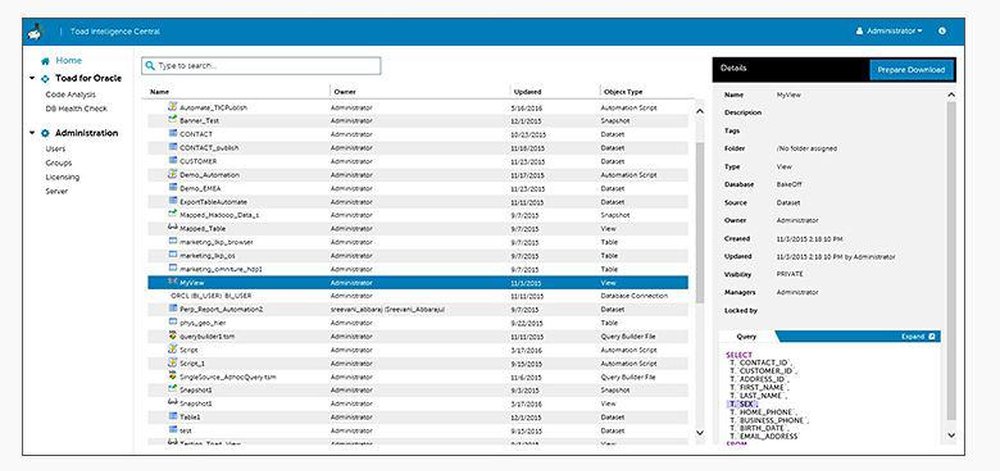
Task: Collapse the Administration section
Action: point(33,133)
